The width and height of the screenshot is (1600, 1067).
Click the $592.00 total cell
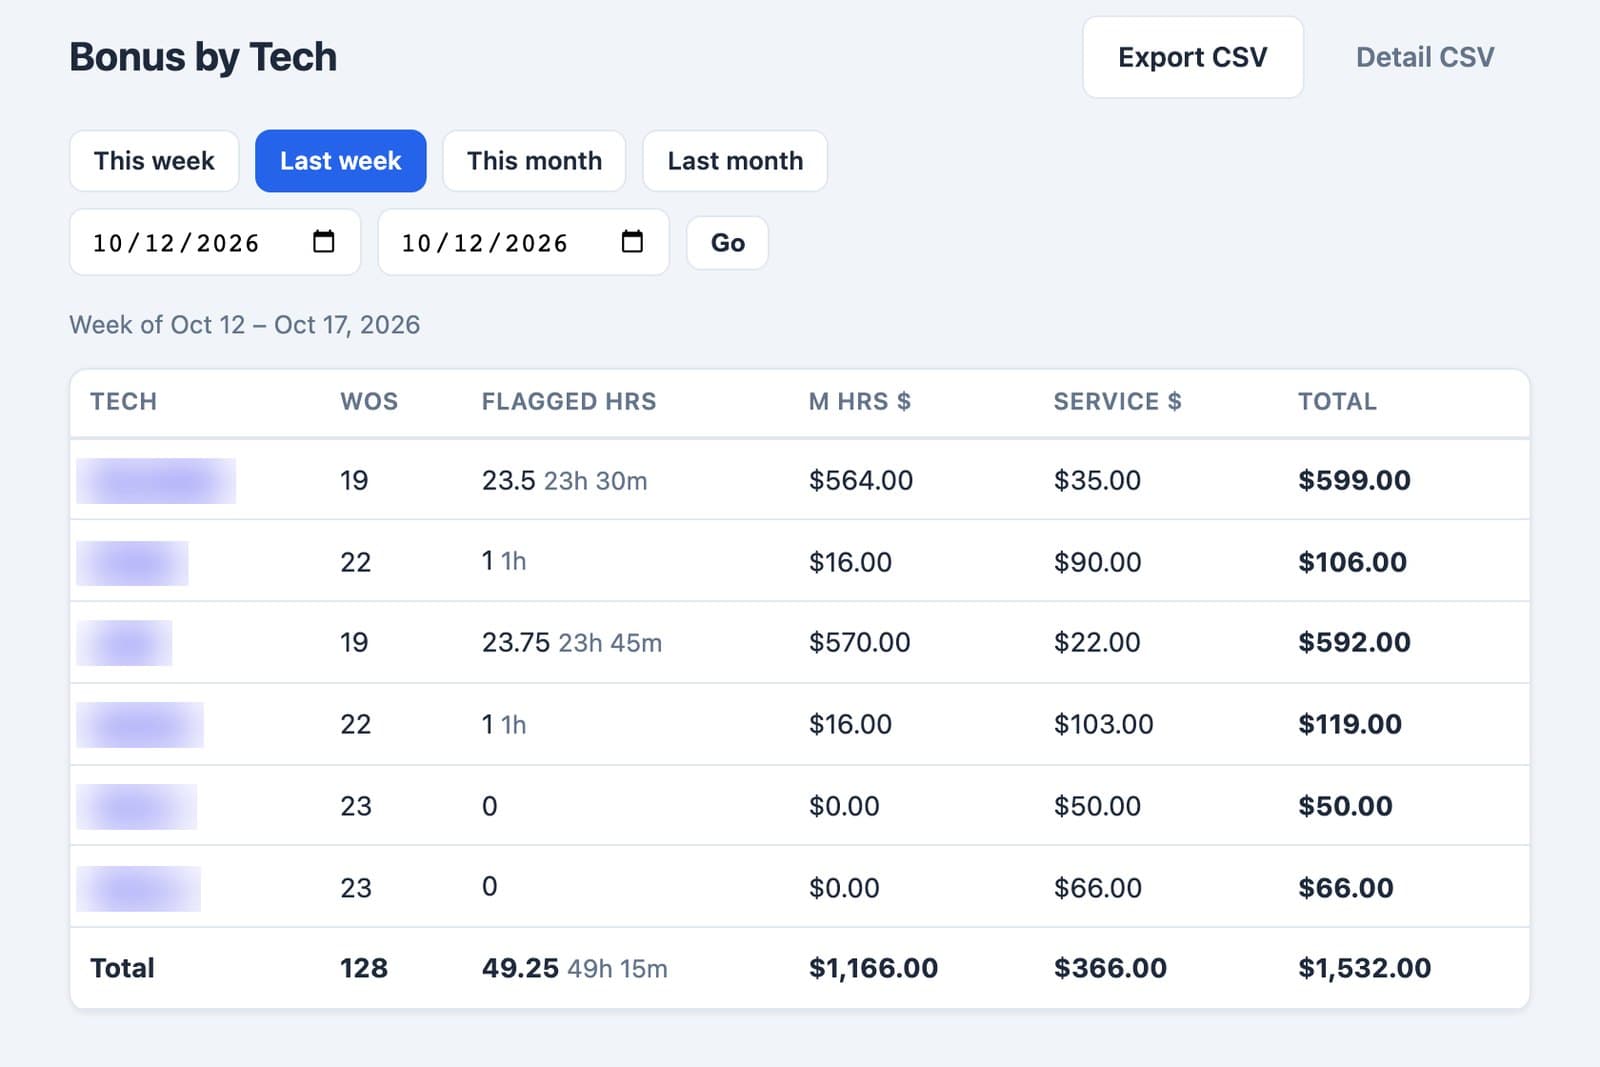(1354, 643)
